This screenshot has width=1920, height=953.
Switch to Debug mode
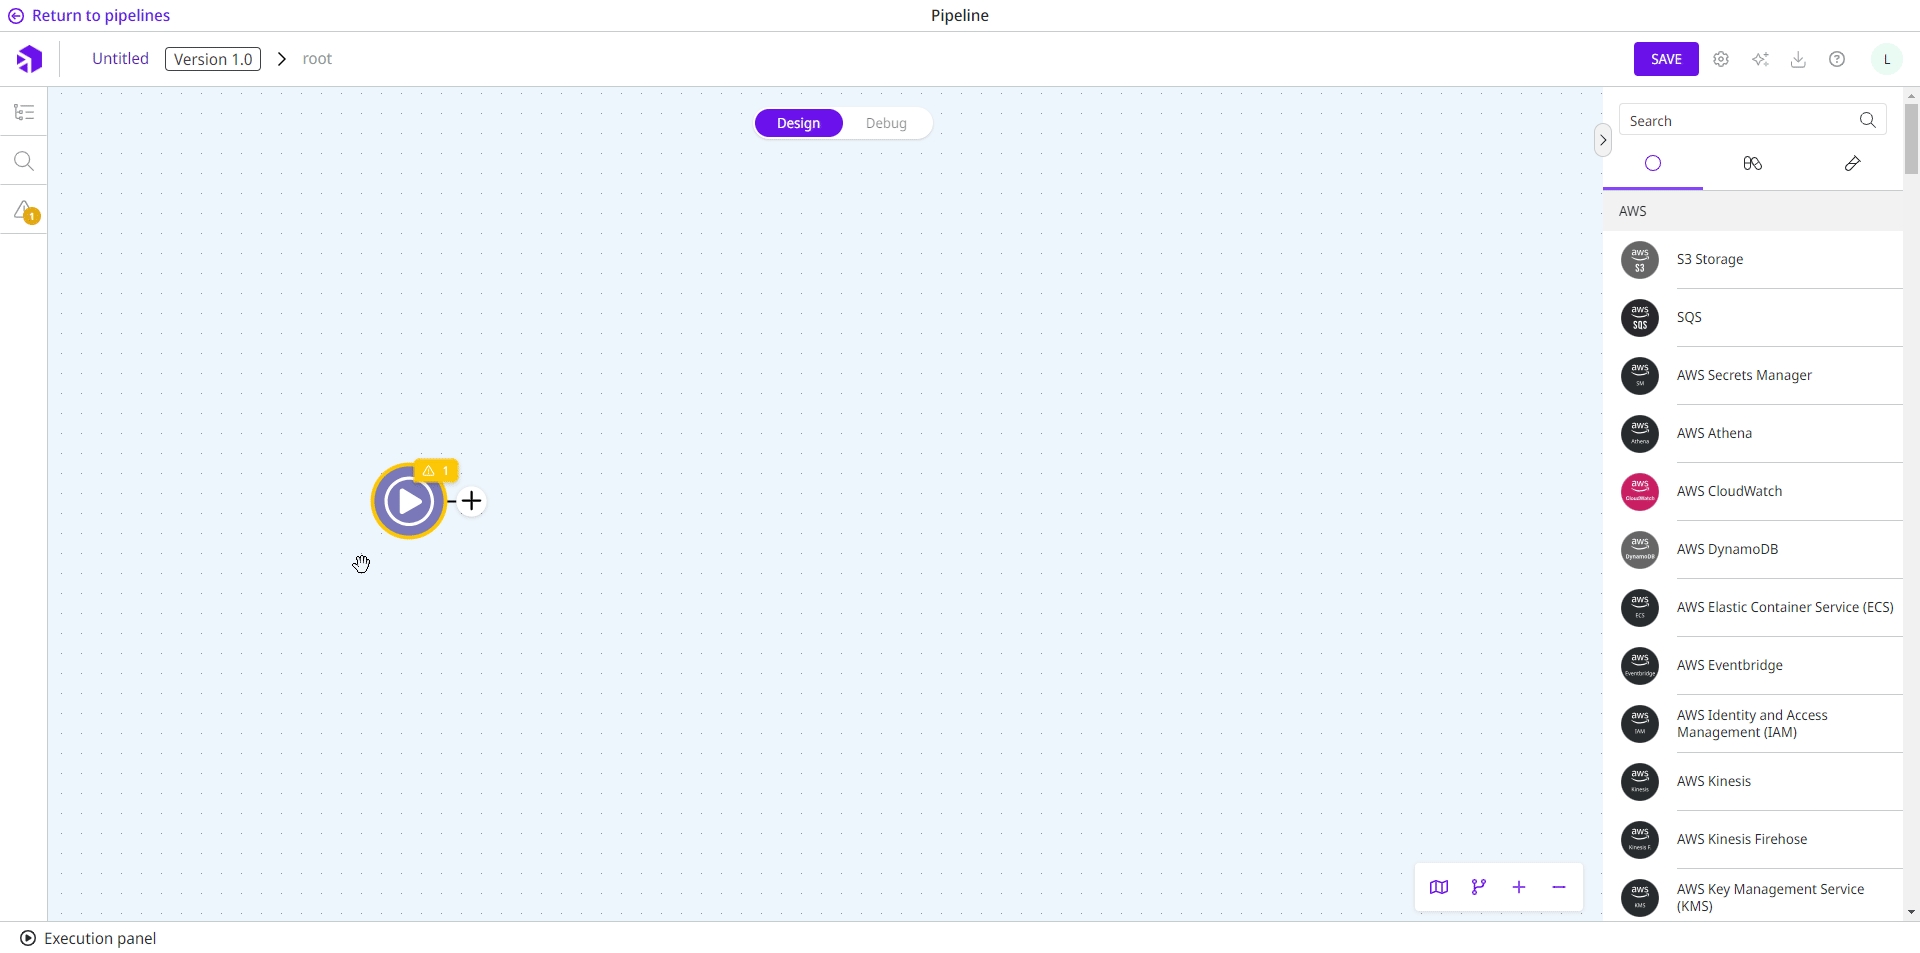click(x=886, y=123)
